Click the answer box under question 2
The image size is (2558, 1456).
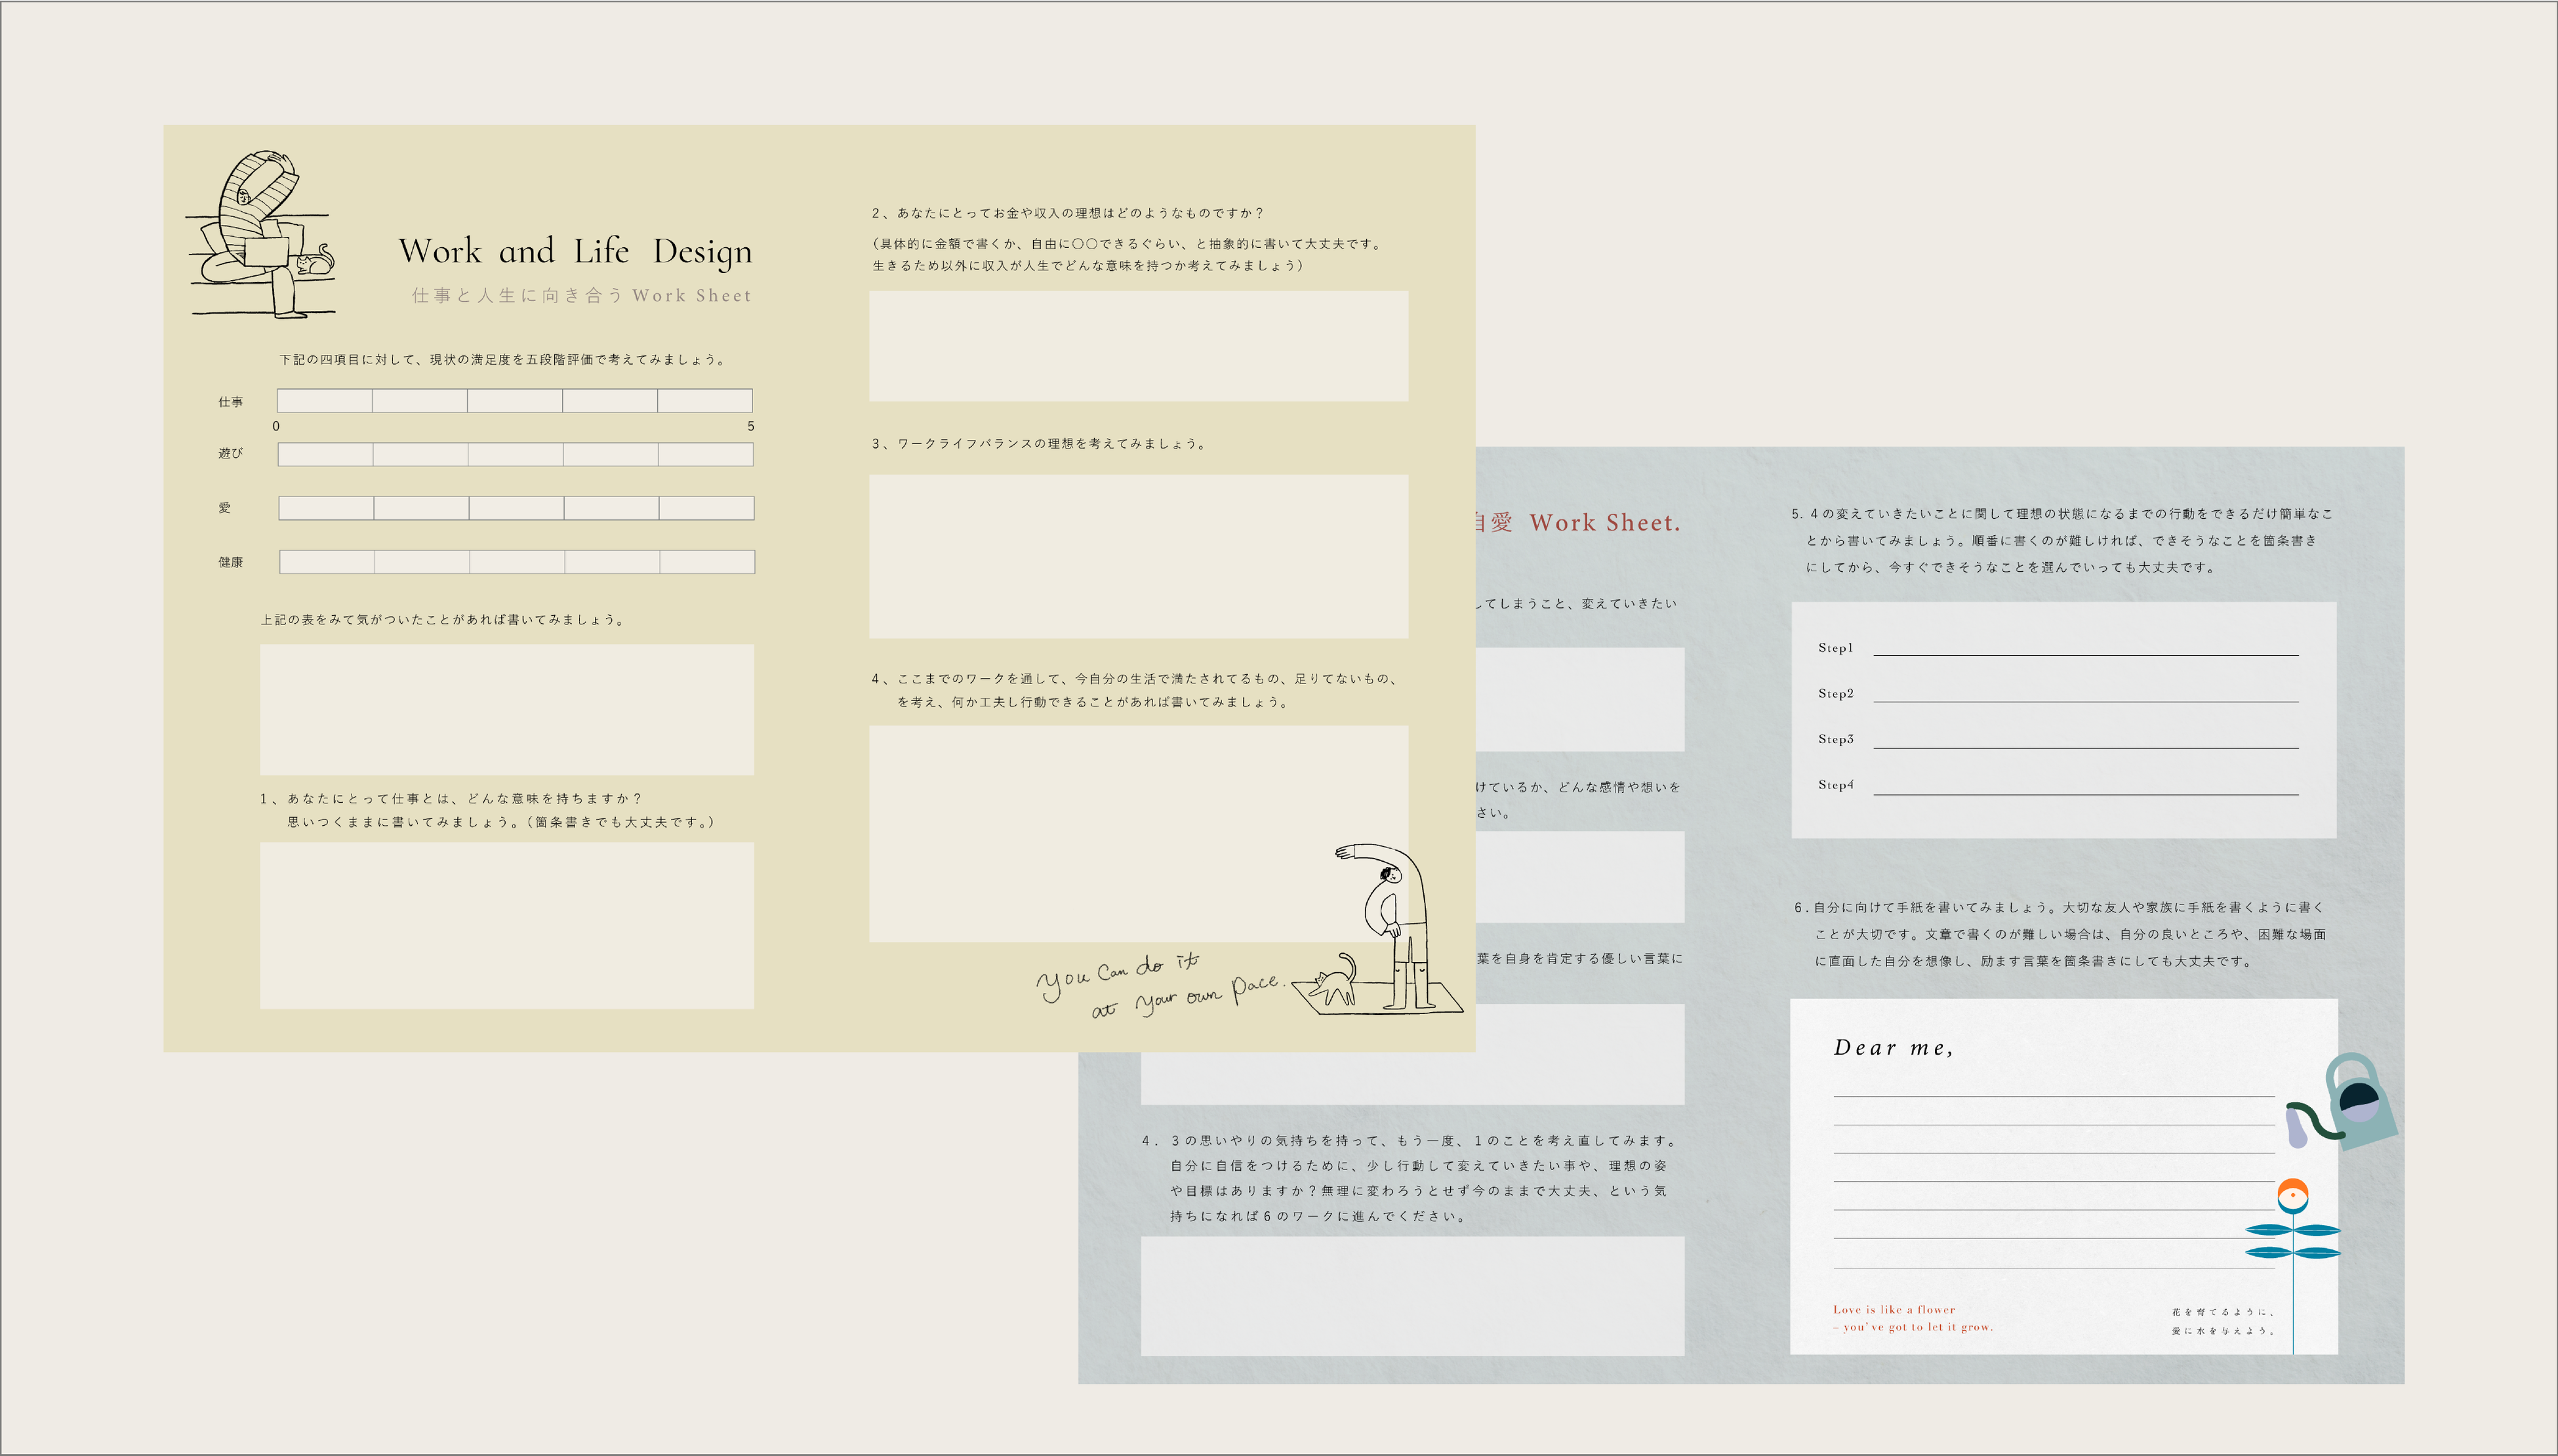[x=1138, y=346]
